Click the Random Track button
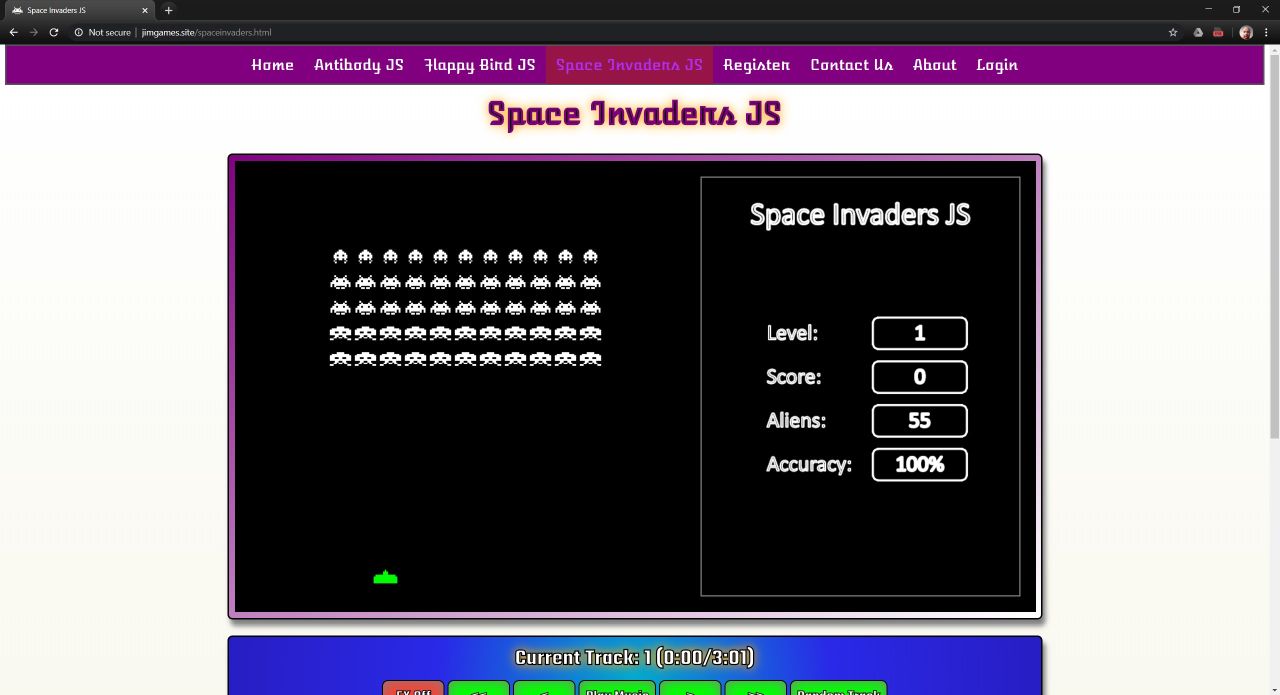Image resolution: width=1280 pixels, height=695 pixels. (x=838, y=688)
